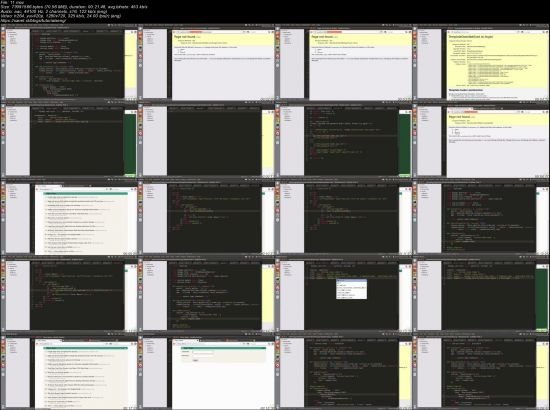Click the TemplateDoesNotExist heading text
The width and height of the screenshot is (550, 410).
471,36
